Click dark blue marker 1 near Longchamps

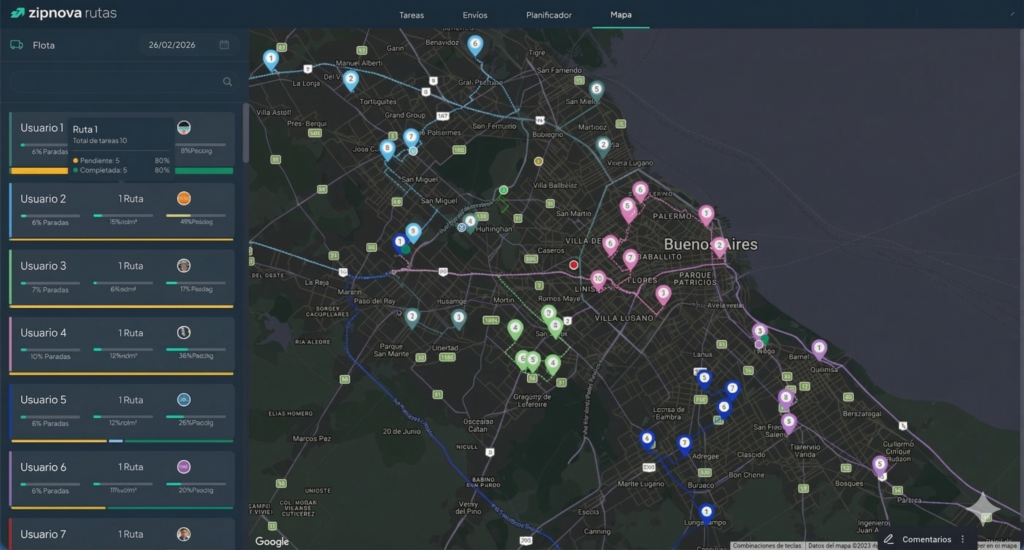(706, 513)
